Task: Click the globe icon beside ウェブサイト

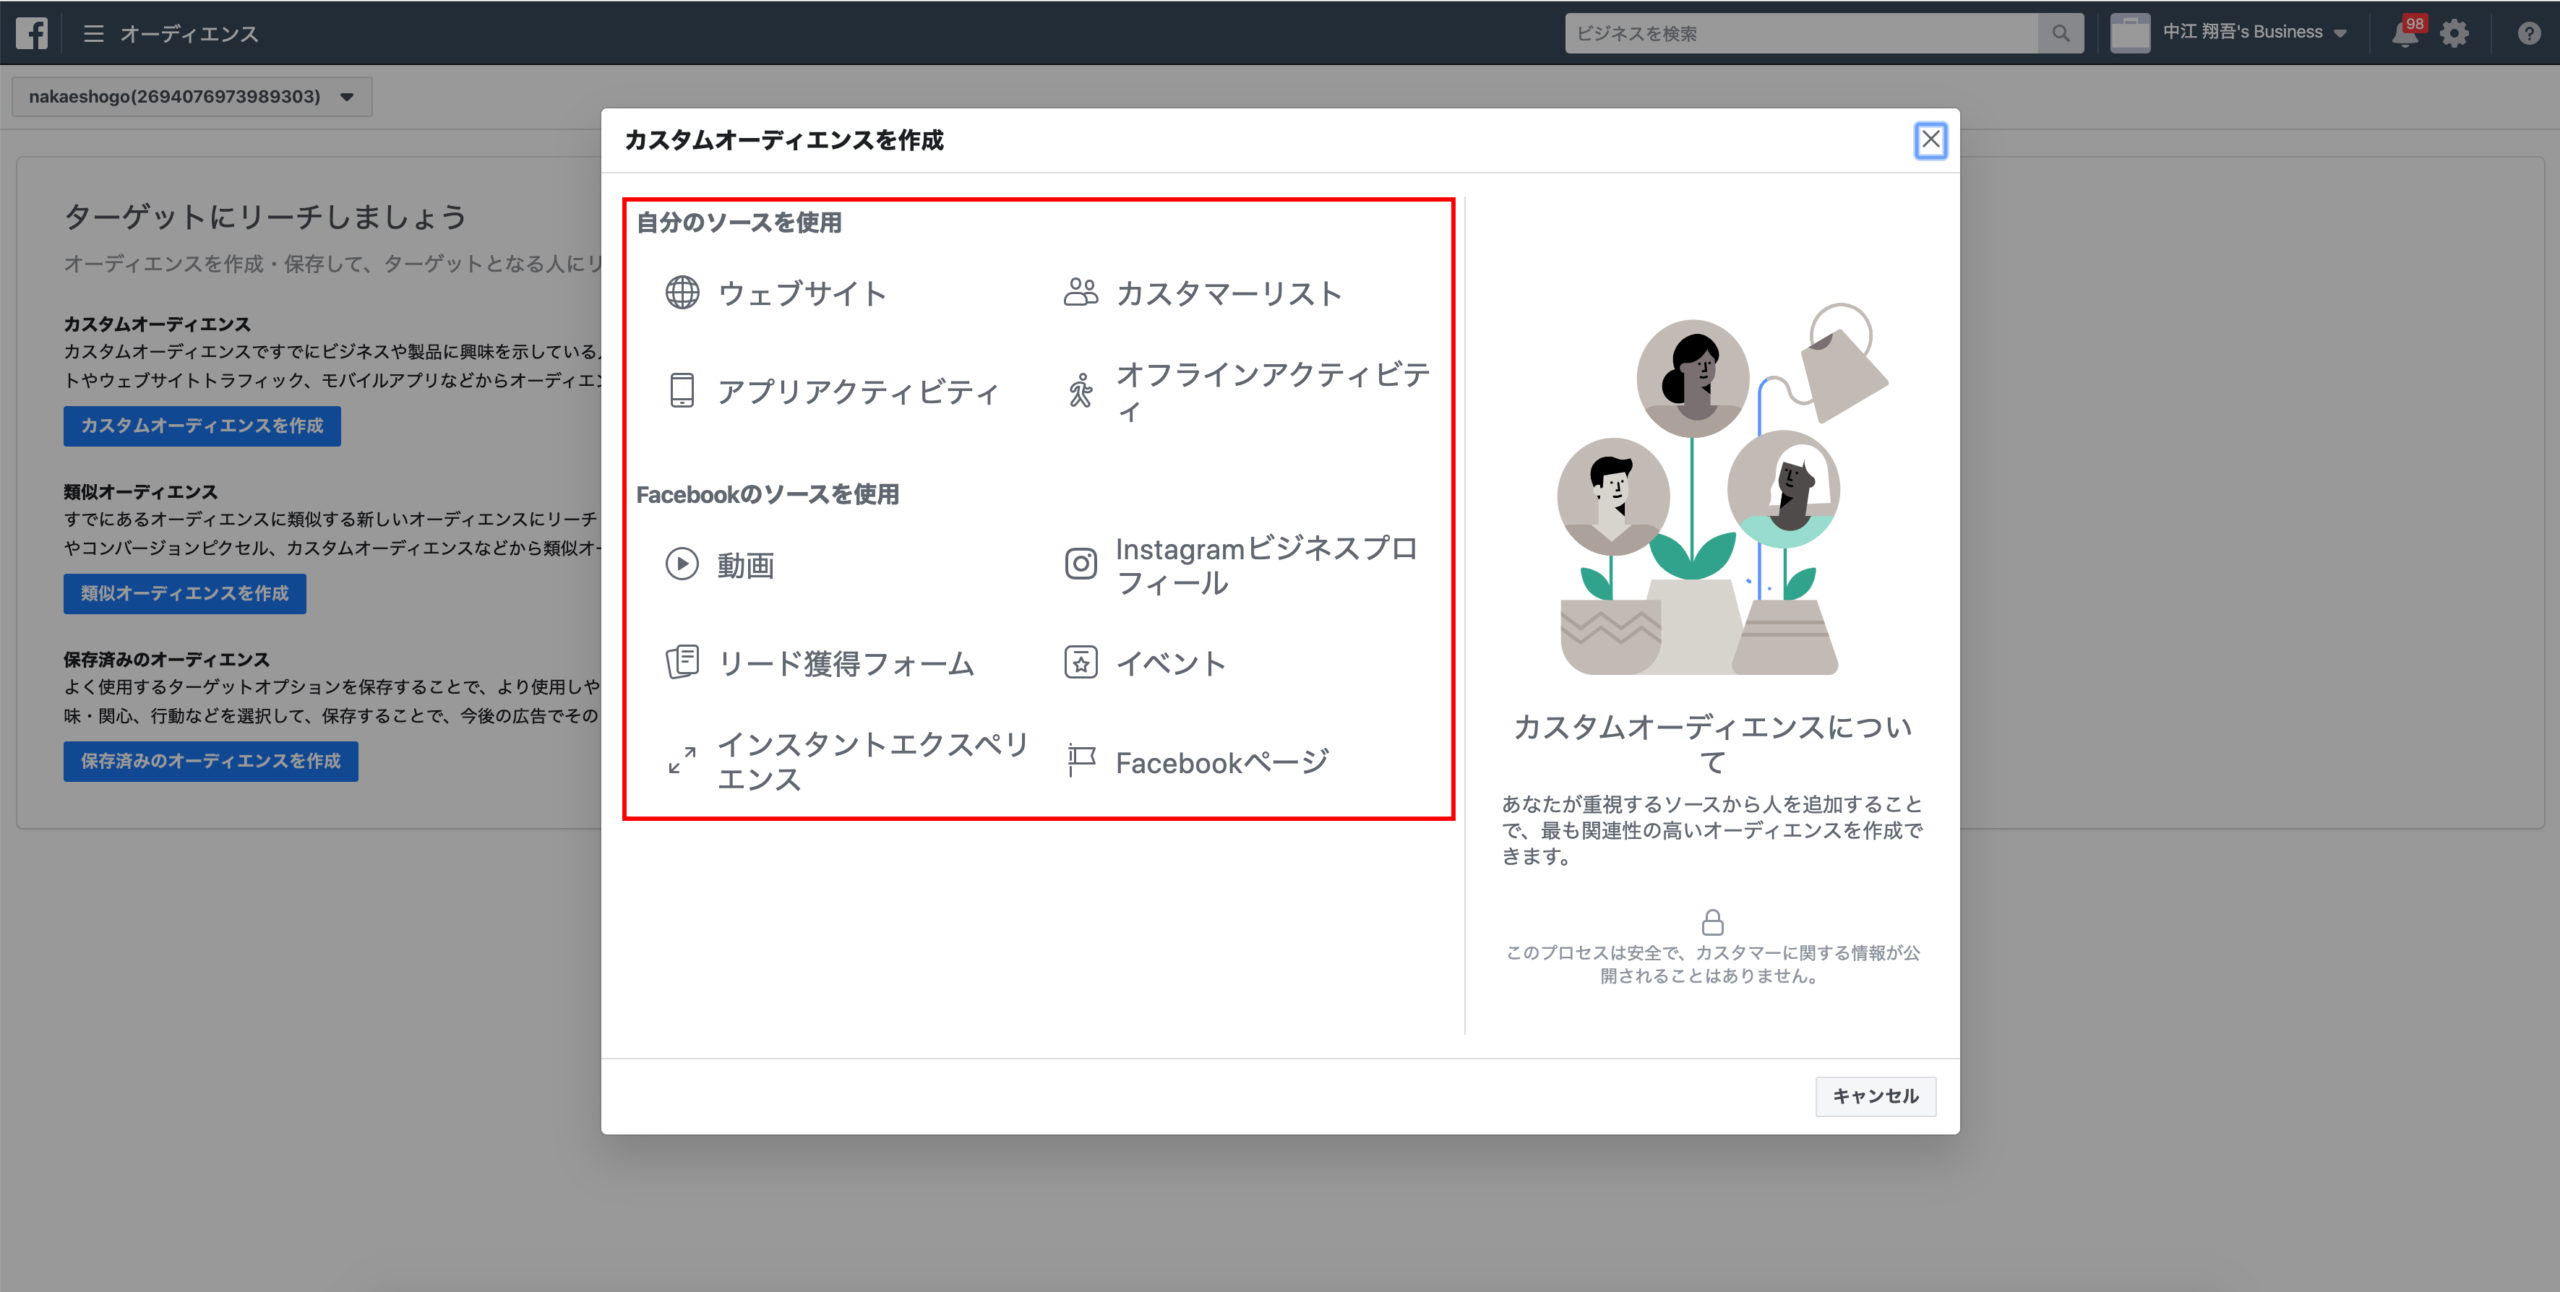Action: [x=682, y=293]
